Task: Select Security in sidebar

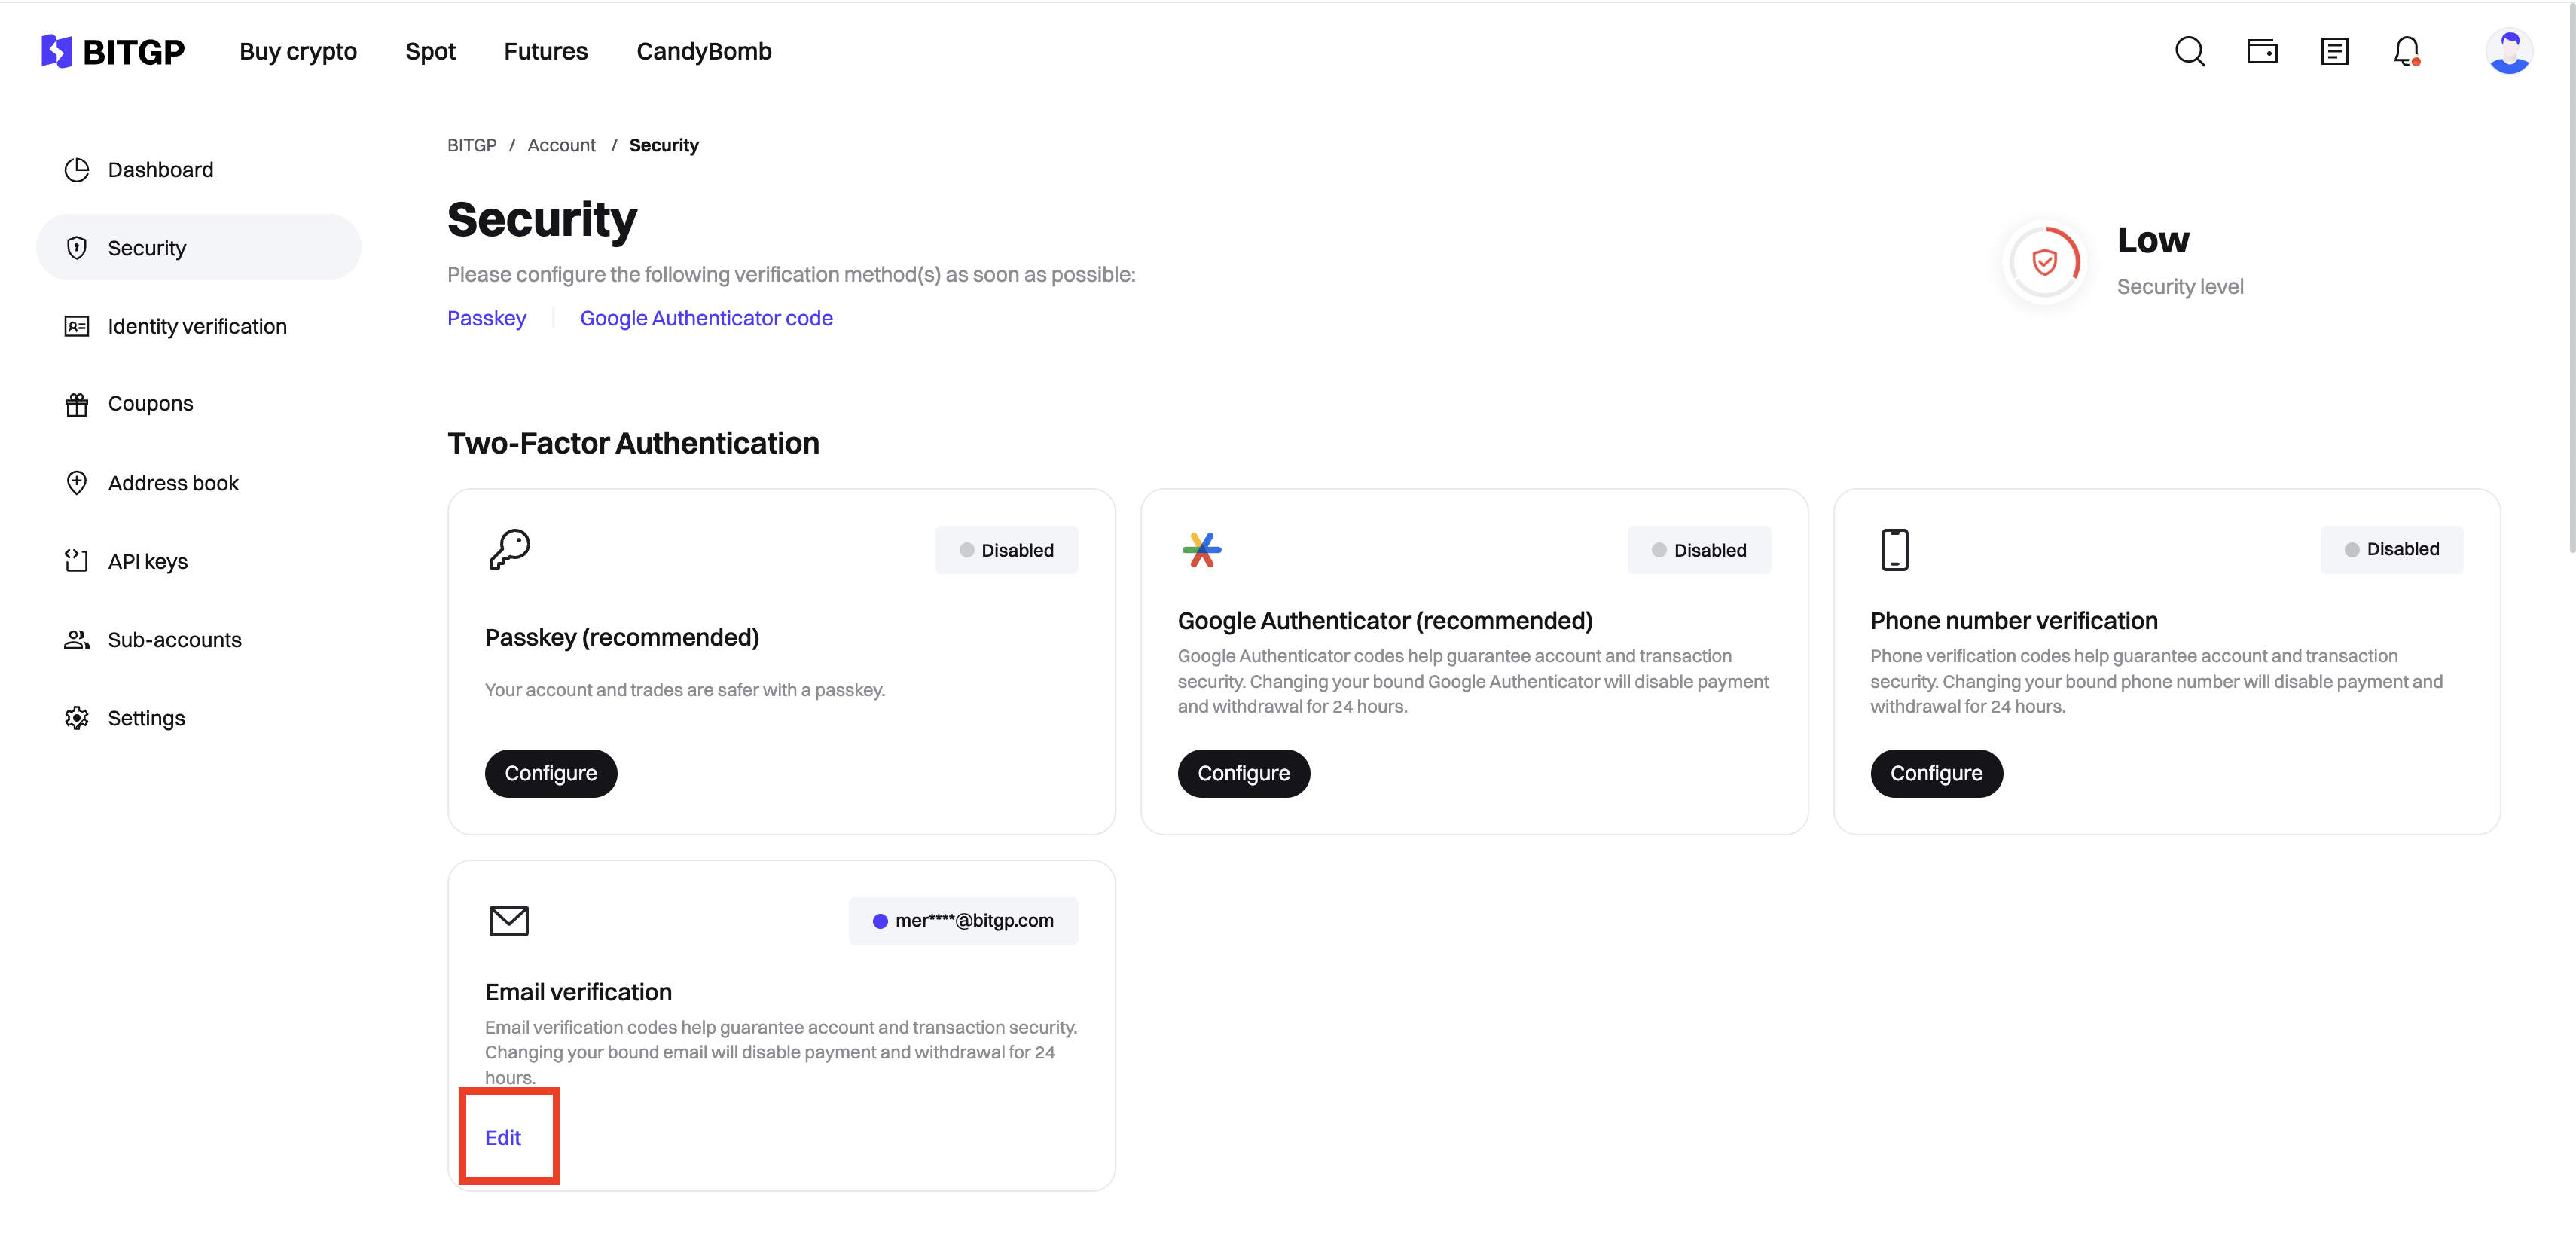Action: (x=198, y=248)
